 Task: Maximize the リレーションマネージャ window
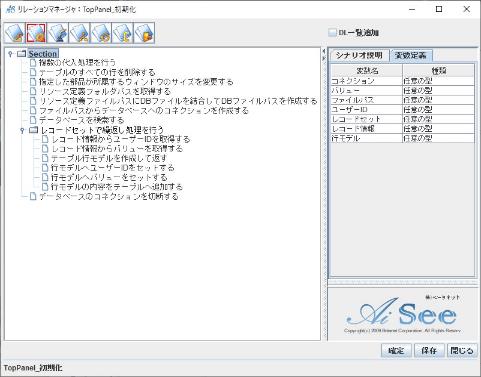point(439,9)
